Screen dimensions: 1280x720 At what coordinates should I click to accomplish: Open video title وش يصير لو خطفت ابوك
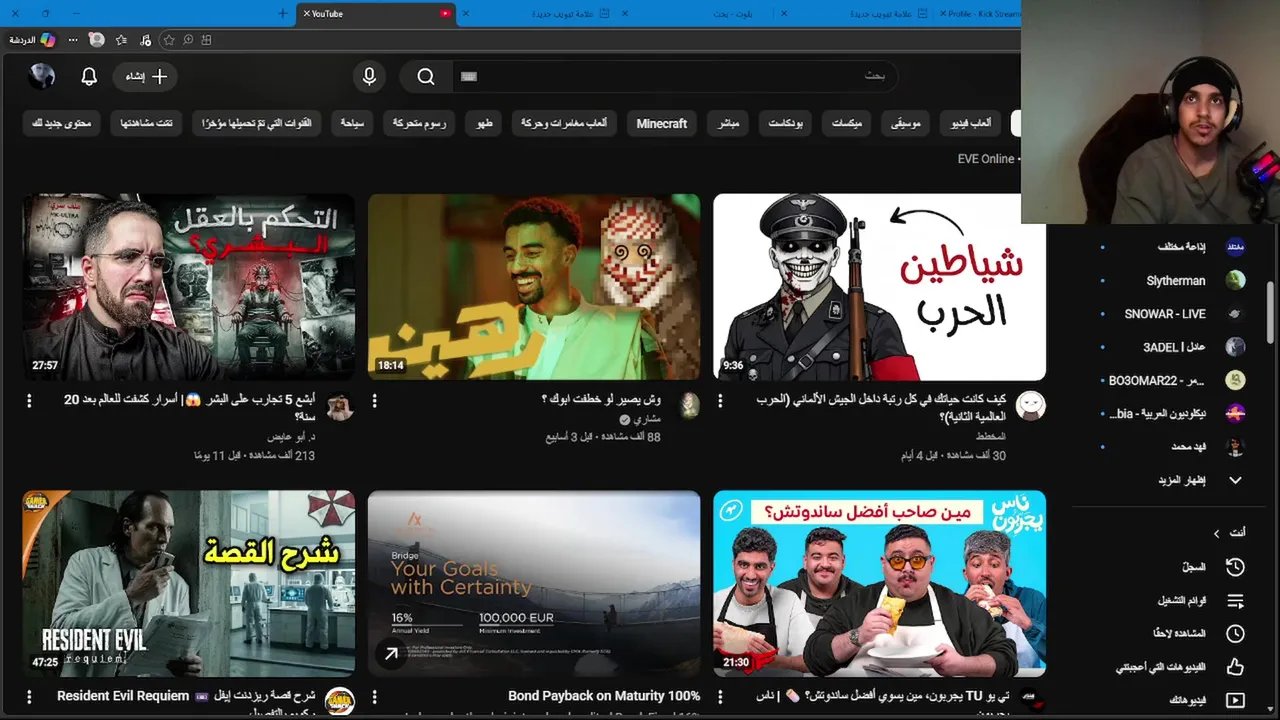point(601,399)
